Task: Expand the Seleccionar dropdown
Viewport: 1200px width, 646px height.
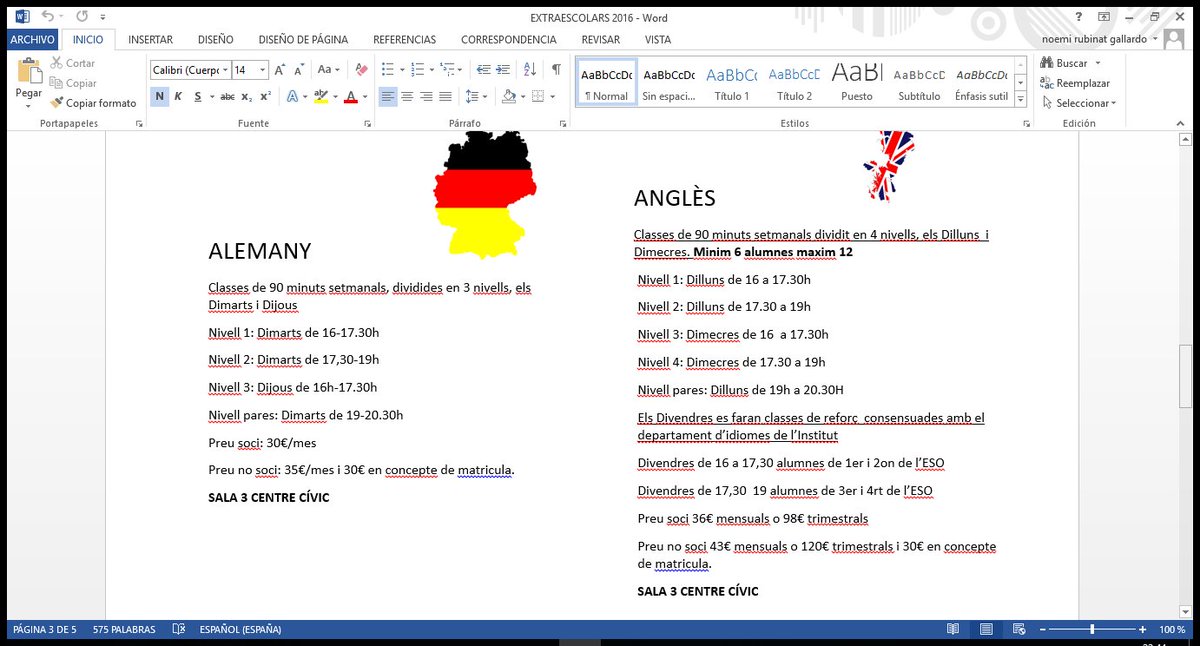Action: (x=1078, y=103)
